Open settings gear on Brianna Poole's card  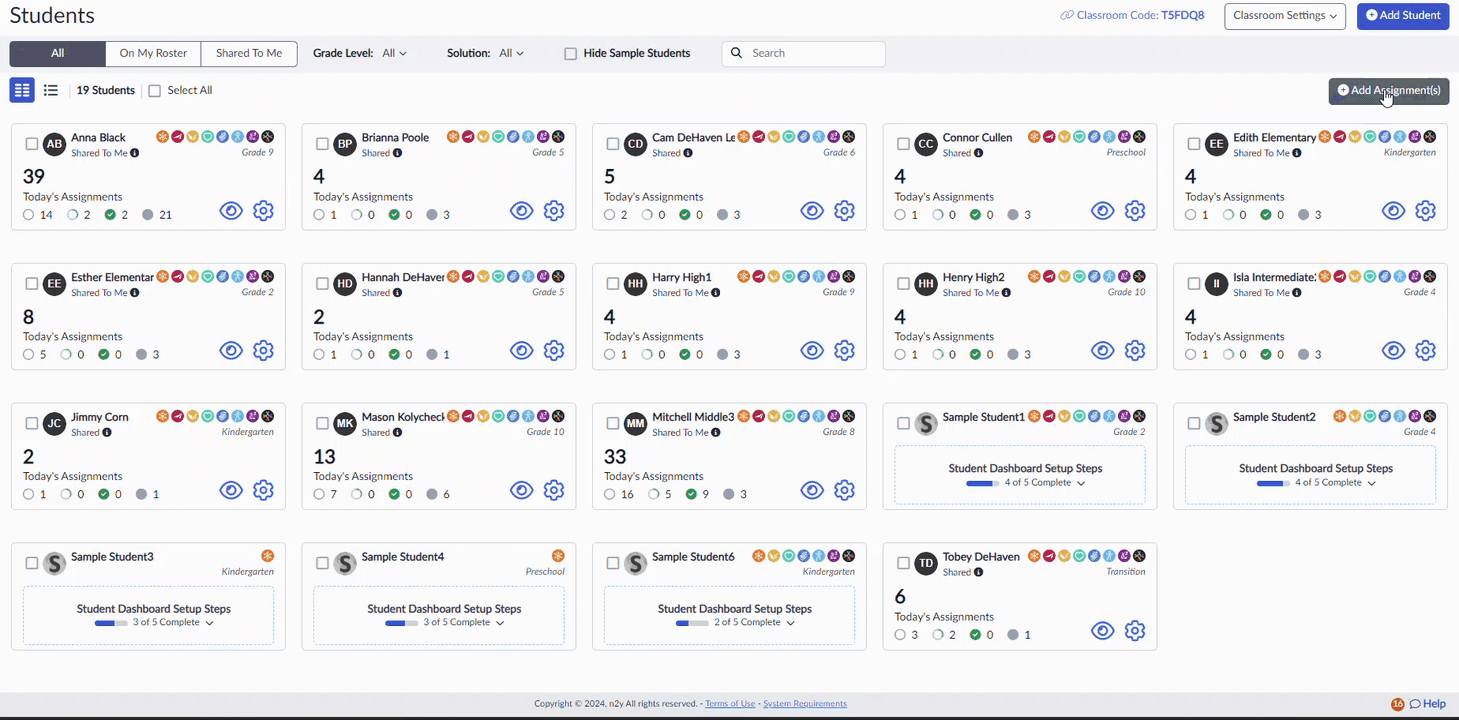[554, 211]
